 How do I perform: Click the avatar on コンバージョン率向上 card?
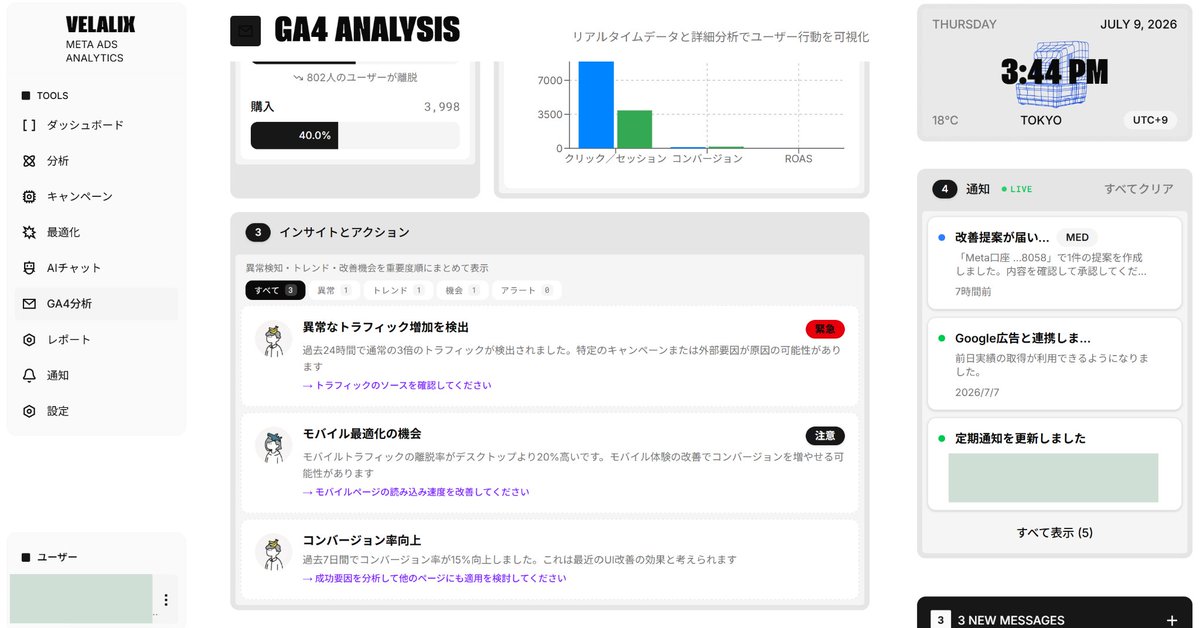(x=273, y=553)
